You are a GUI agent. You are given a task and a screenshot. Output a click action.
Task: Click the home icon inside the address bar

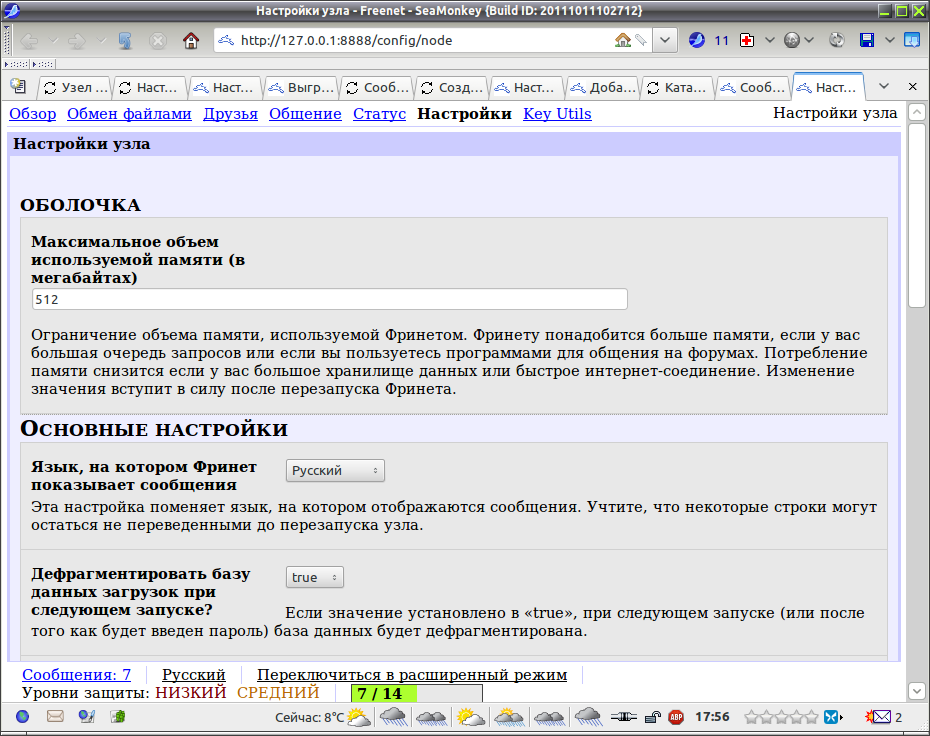click(x=623, y=40)
